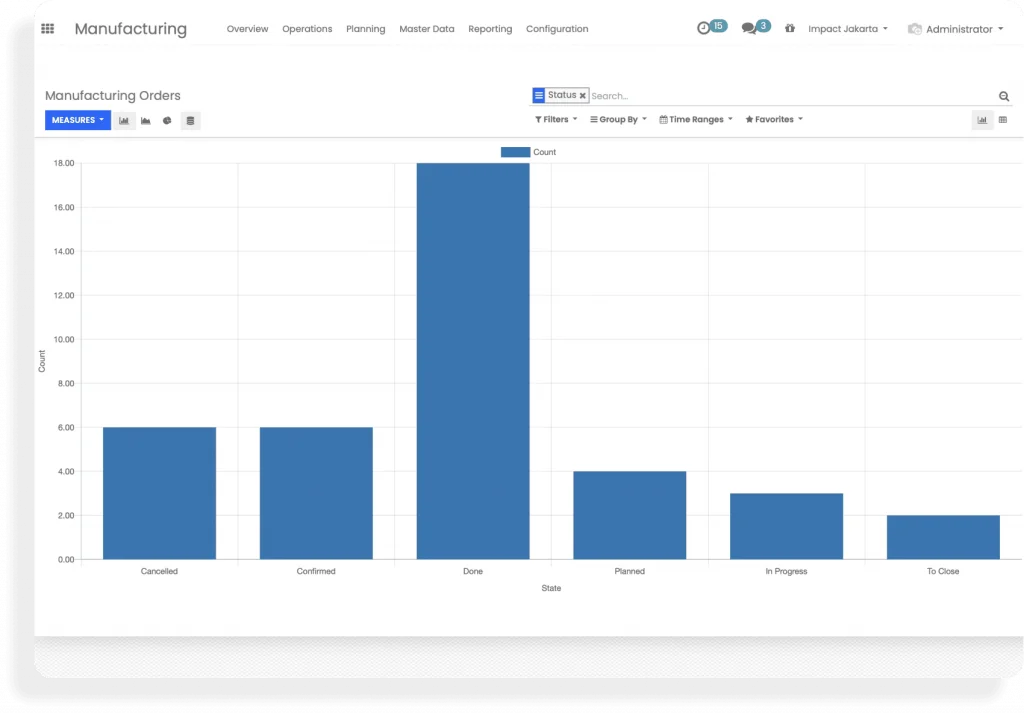Switch to bar chart mode
Viewport: 1024px width, 713px height.
[124, 120]
